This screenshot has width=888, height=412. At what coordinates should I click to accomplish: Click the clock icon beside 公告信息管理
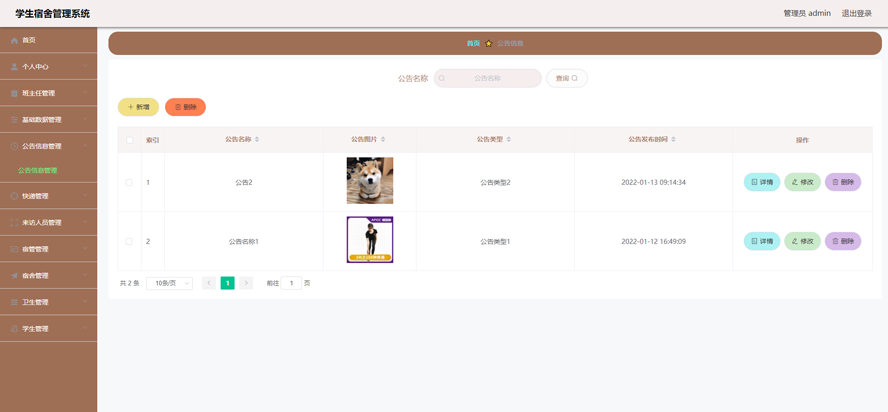click(x=14, y=146)
